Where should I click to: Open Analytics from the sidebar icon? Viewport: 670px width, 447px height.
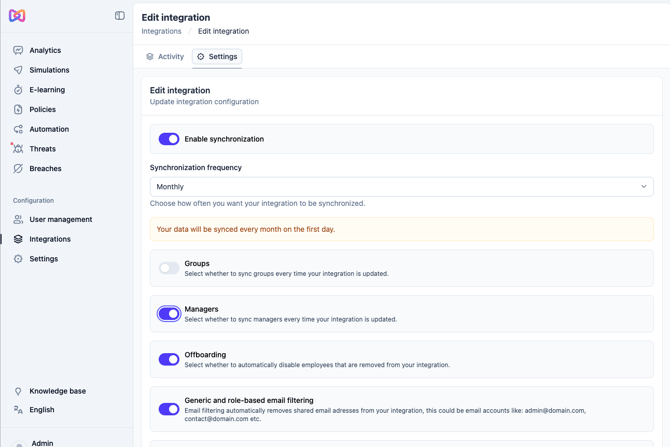(x=18, y=50)
